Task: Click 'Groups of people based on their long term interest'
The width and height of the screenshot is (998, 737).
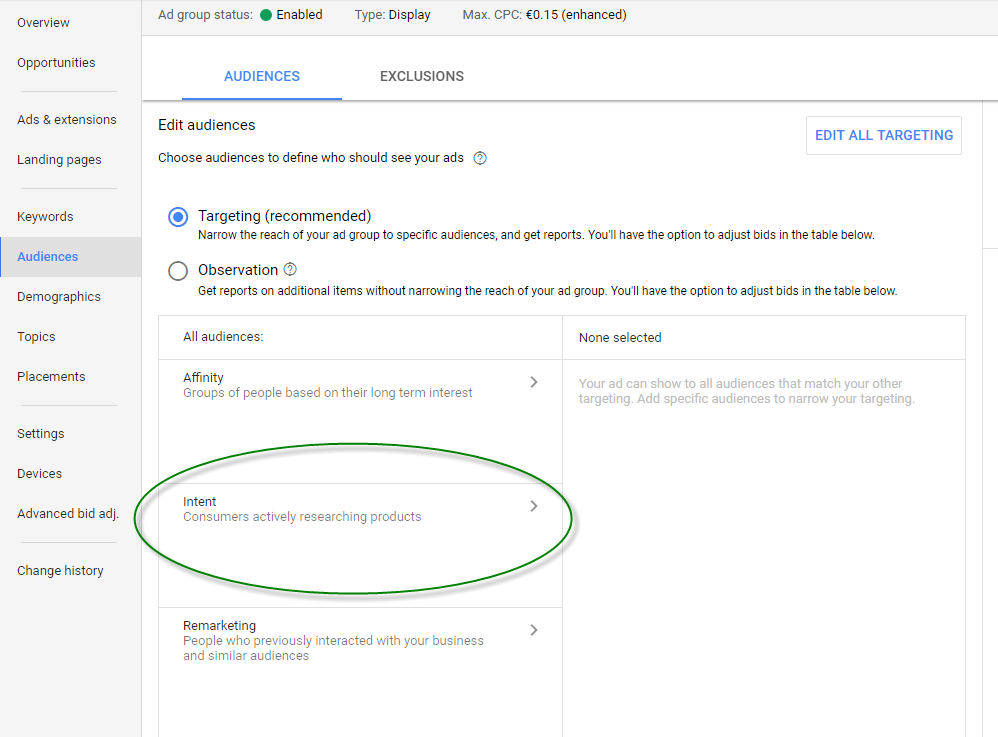Action: point(328,393)
